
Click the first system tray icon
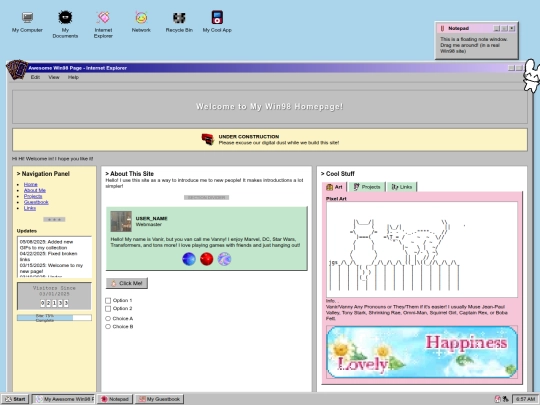pos(498,399)
